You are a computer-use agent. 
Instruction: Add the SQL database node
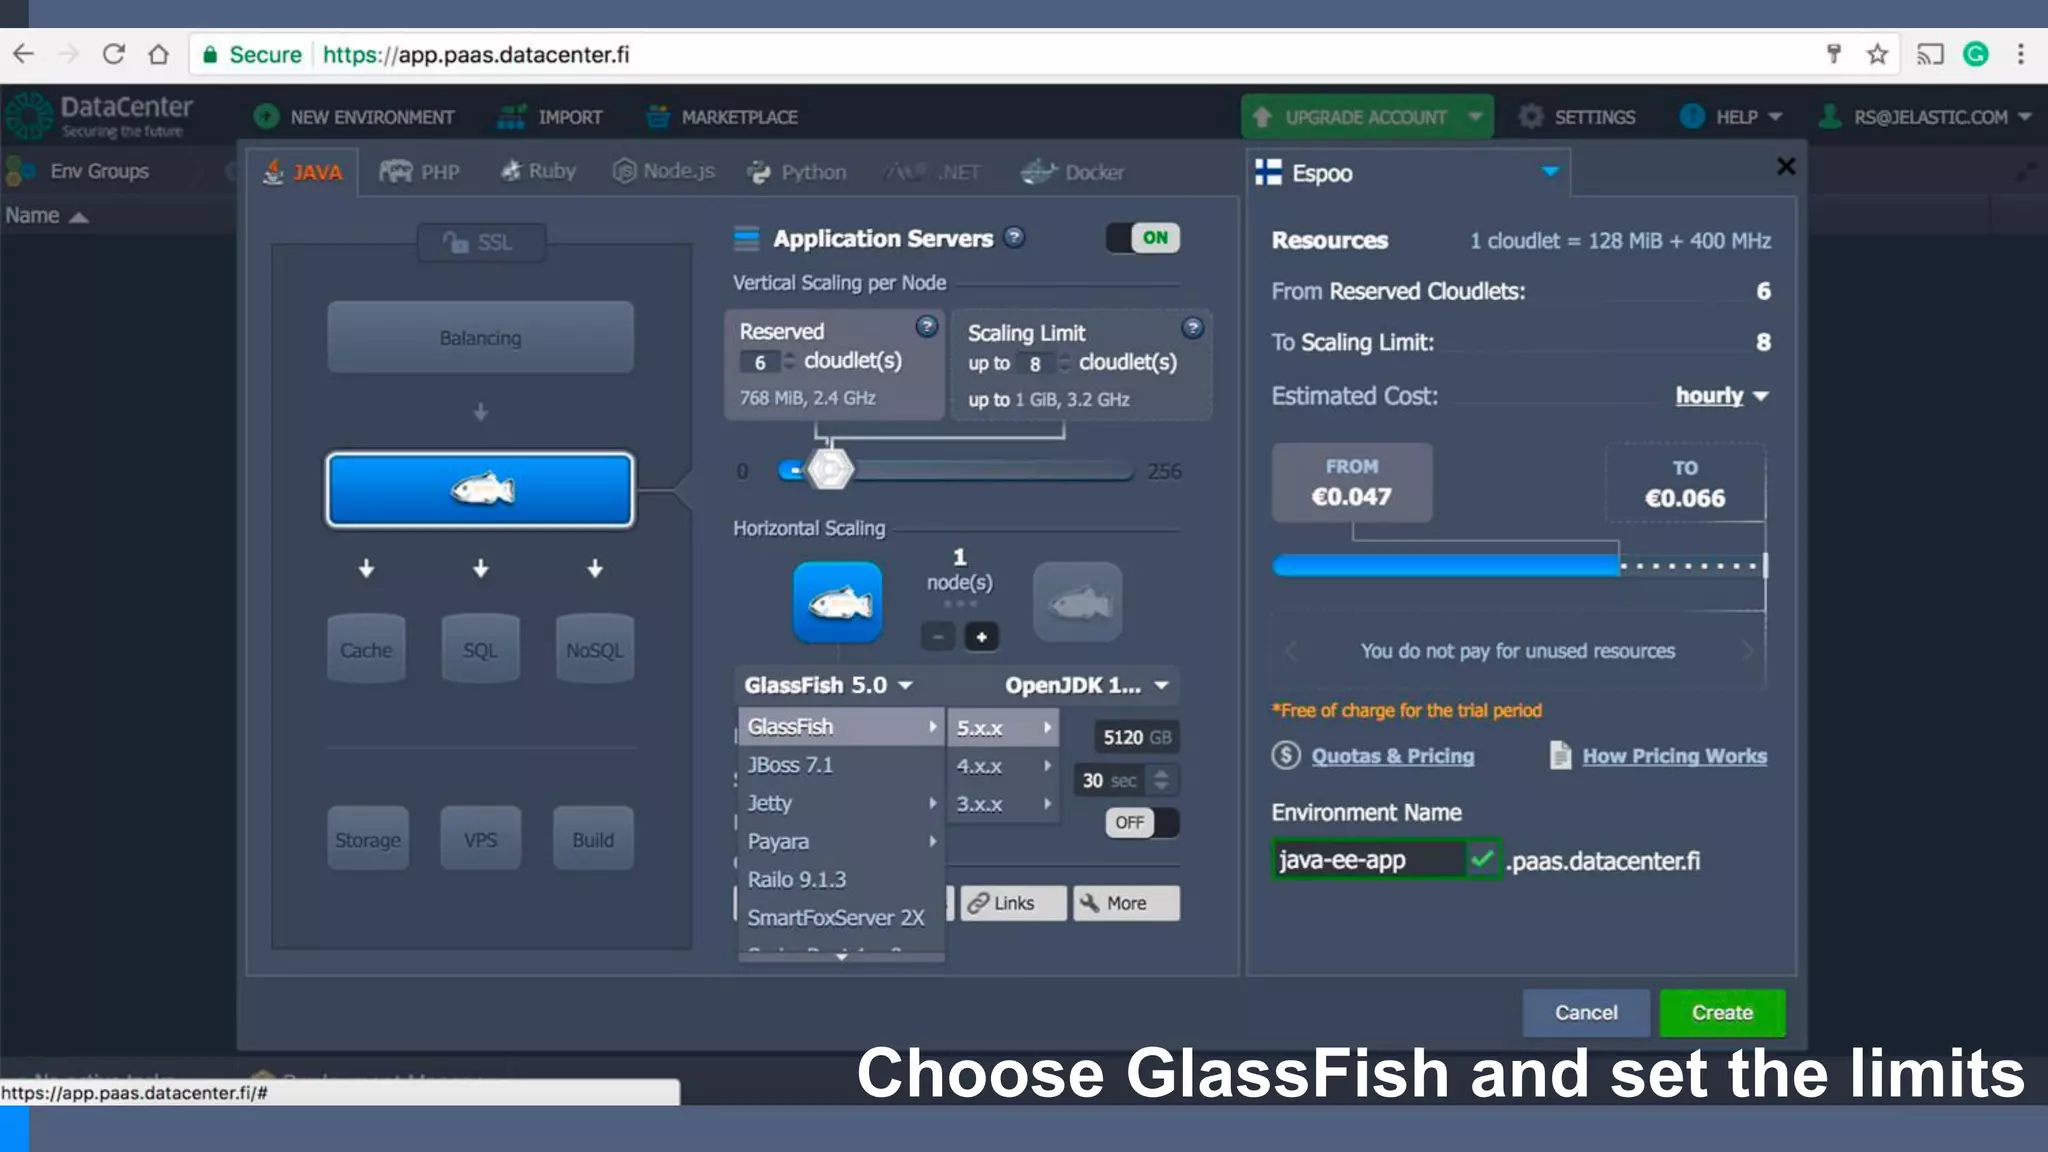(480, 650)
